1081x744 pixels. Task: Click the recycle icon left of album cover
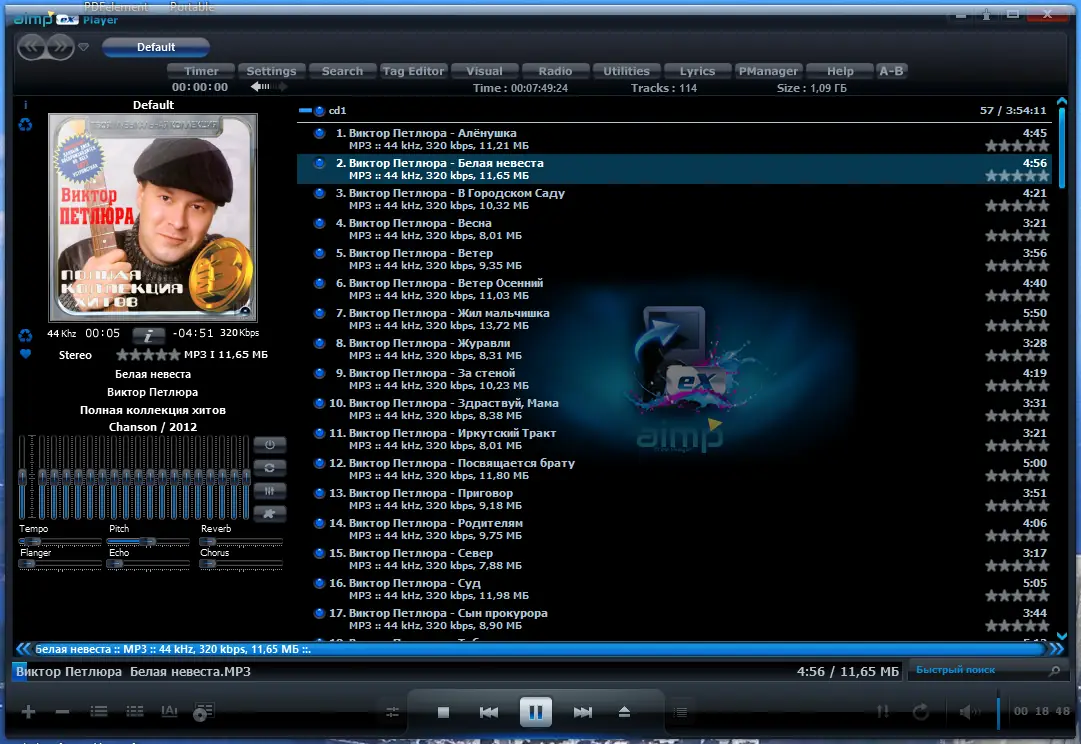point(26,125)
